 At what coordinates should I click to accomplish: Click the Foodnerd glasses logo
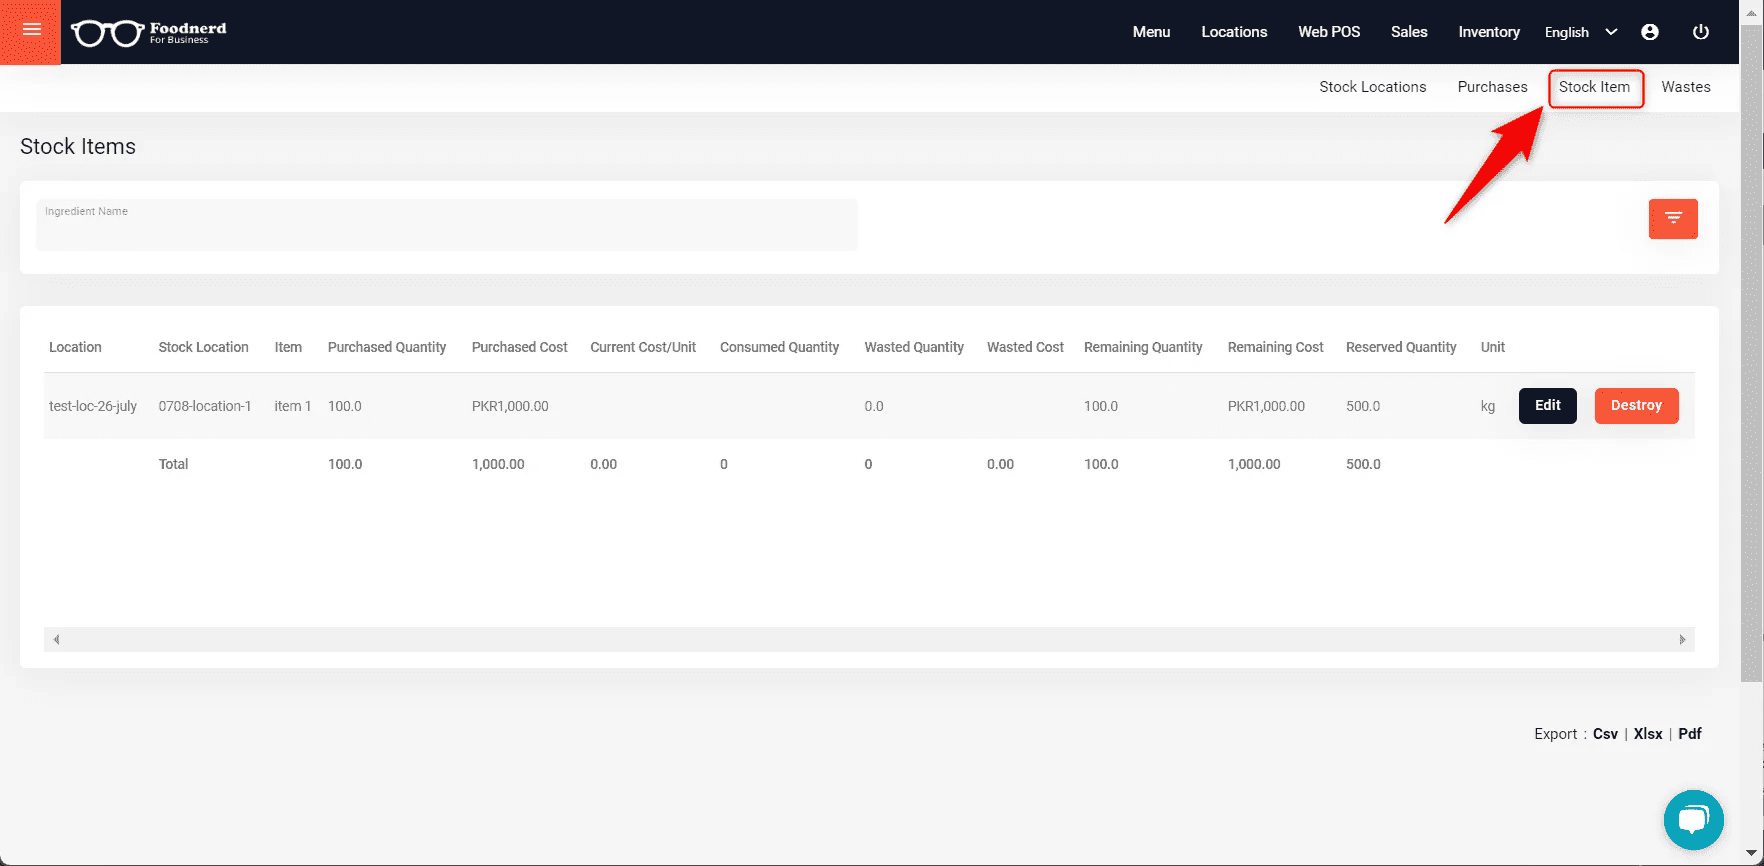click(149, 32)
